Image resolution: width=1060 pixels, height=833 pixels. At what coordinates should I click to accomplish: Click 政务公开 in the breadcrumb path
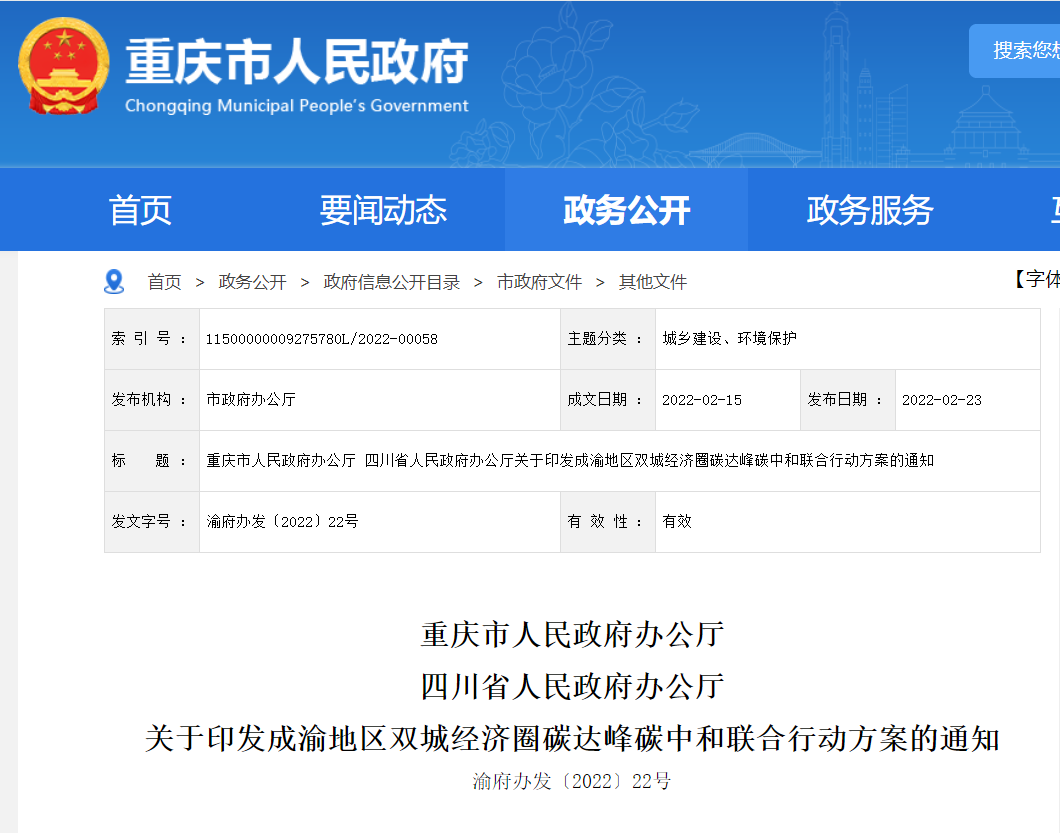[x=252, y=282]
